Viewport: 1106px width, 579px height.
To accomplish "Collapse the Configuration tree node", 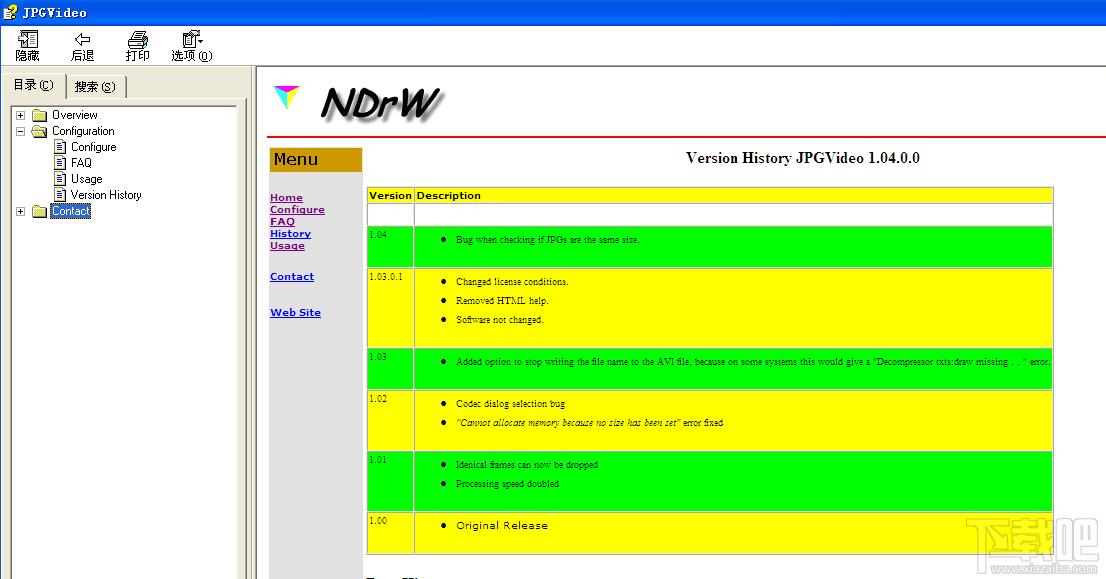I will tap(20, 131).
